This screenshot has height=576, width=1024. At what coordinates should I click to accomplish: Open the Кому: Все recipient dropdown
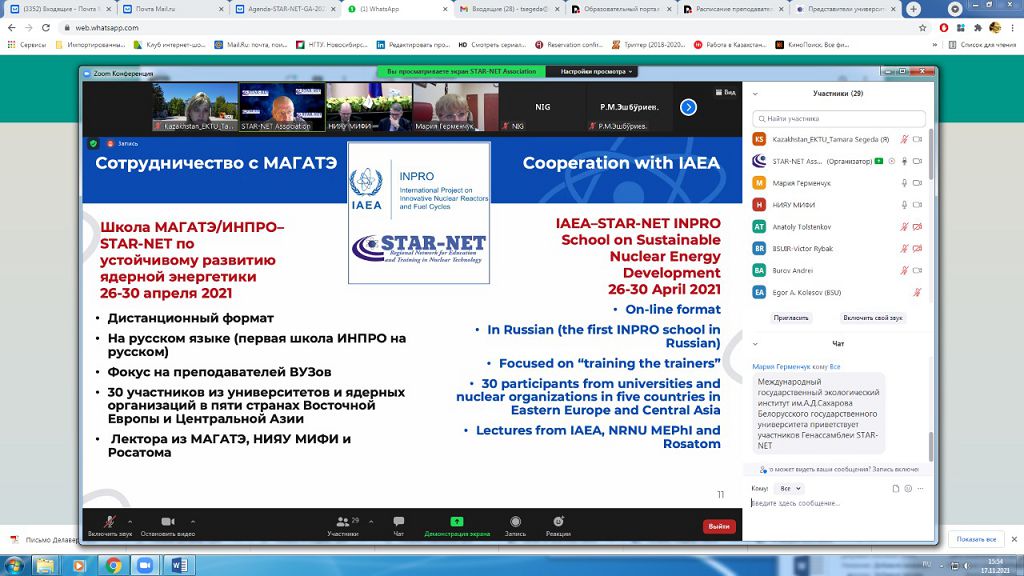(790, 488)
